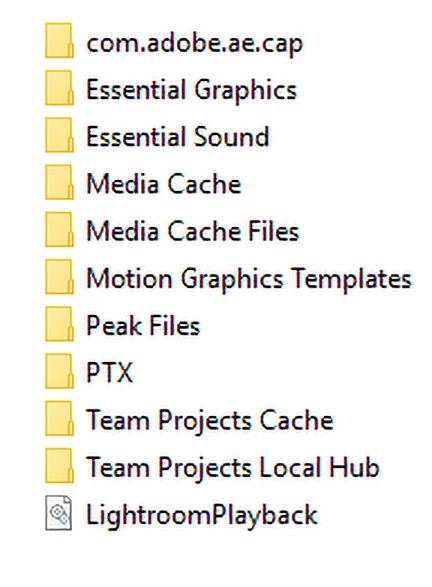
Task: Click the Essential Sound label
Action: pyautogui.click(x=178, y=136)
